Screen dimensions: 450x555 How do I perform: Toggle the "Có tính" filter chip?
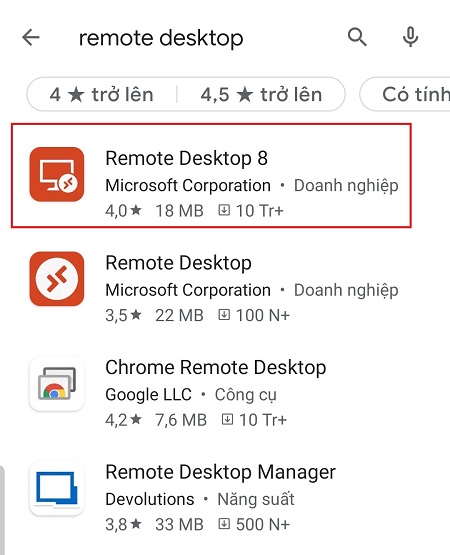pyautogui.click(x=405, y=95)
